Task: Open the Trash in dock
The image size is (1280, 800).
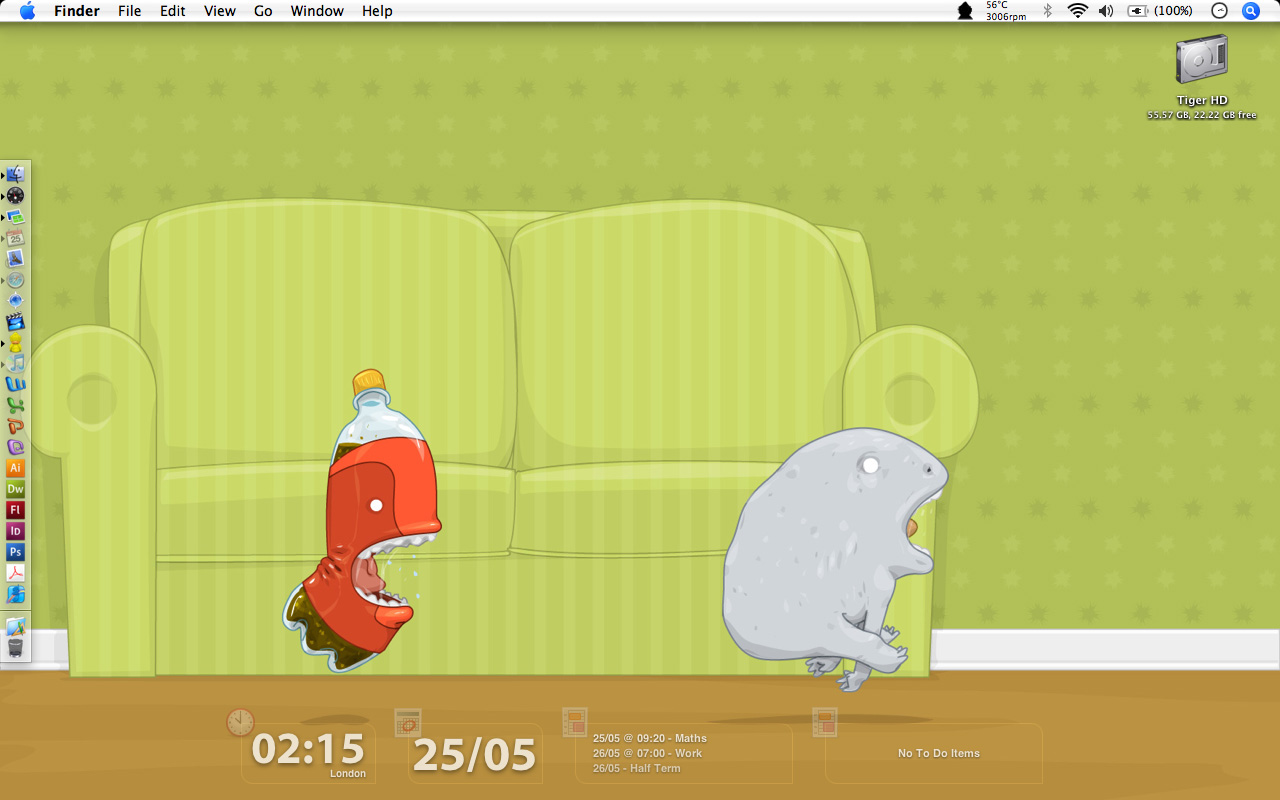Action: [15, 648]
